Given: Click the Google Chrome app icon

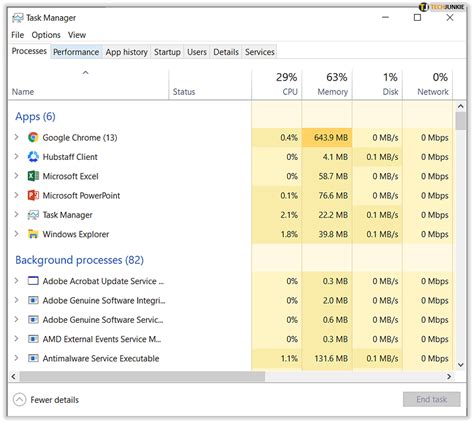Looking at the screenshot, I should tap(33, 137).
